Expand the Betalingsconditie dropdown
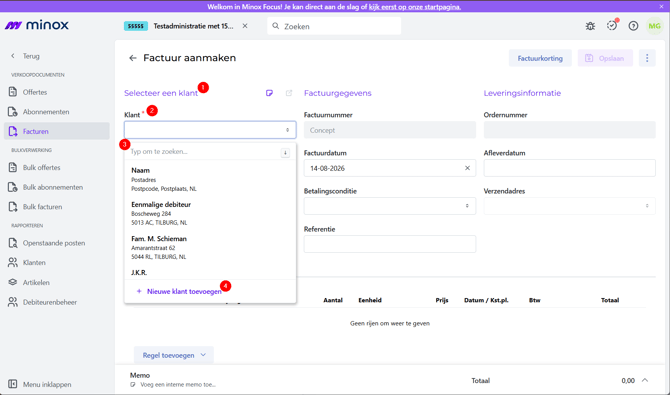Image resolution: width=670 pixels, height=395 pixels. tap(390, 206)
